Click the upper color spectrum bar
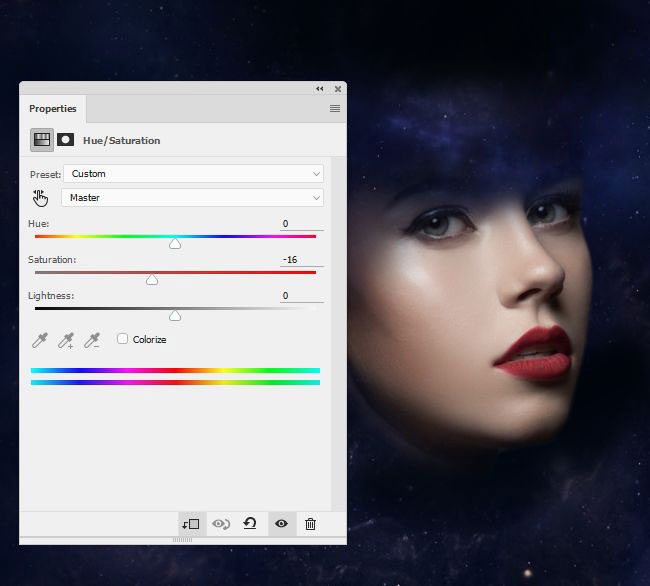Image resolution: width=650 pixels, height=586 pixels. click(175, 370)
